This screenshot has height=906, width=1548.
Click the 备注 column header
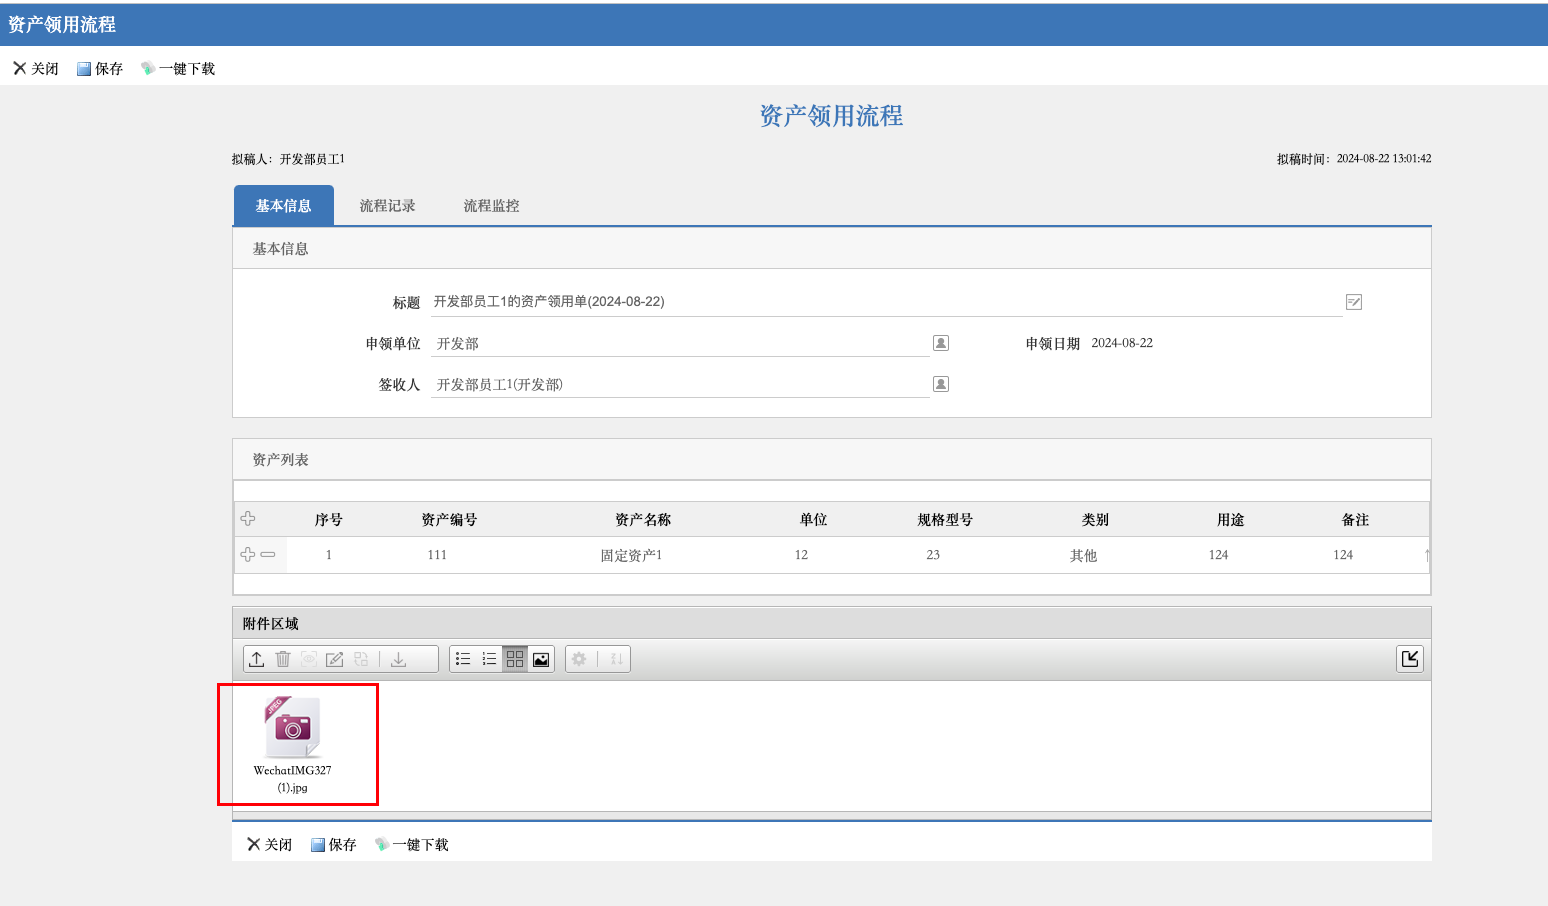1356,519
